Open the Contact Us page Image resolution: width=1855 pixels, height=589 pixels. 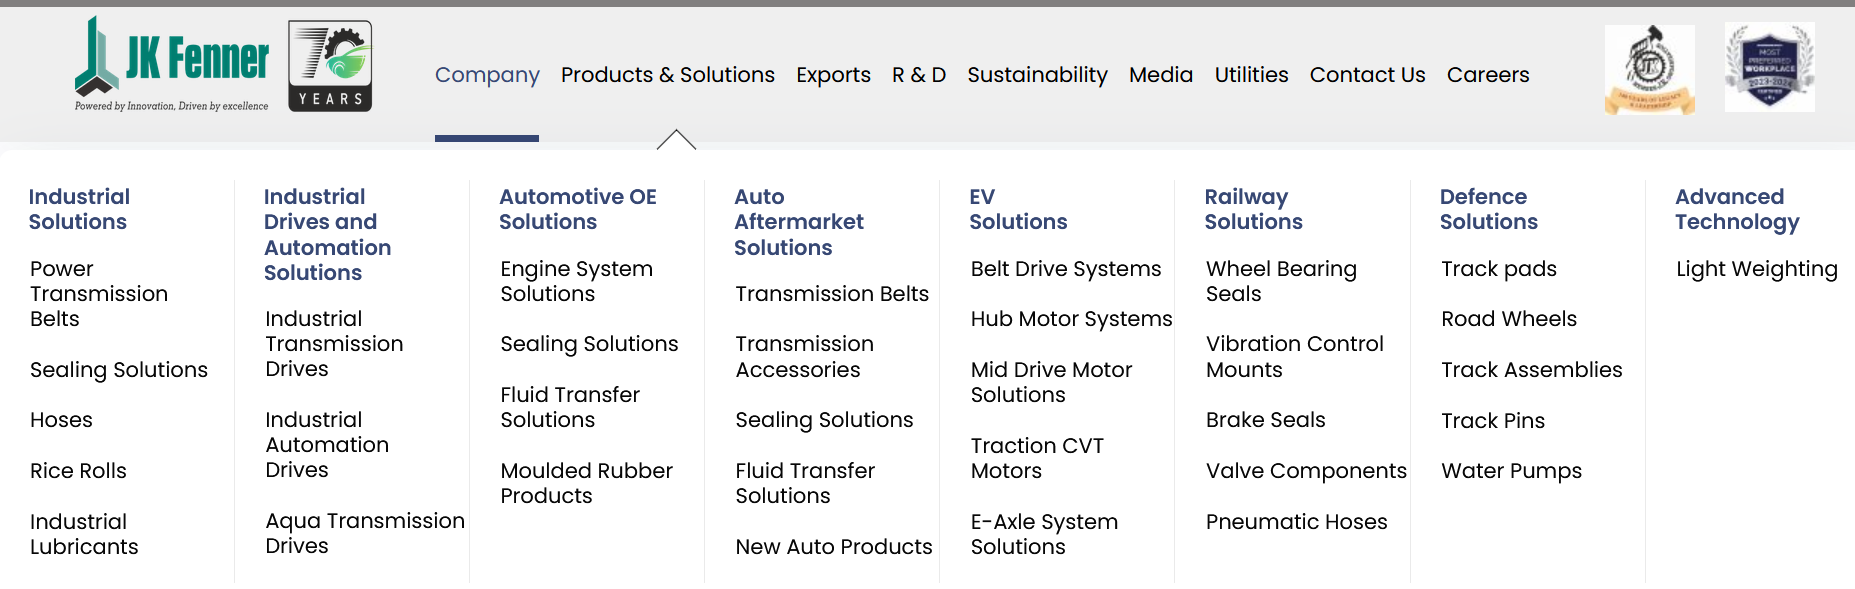(x=1367, y=75)
